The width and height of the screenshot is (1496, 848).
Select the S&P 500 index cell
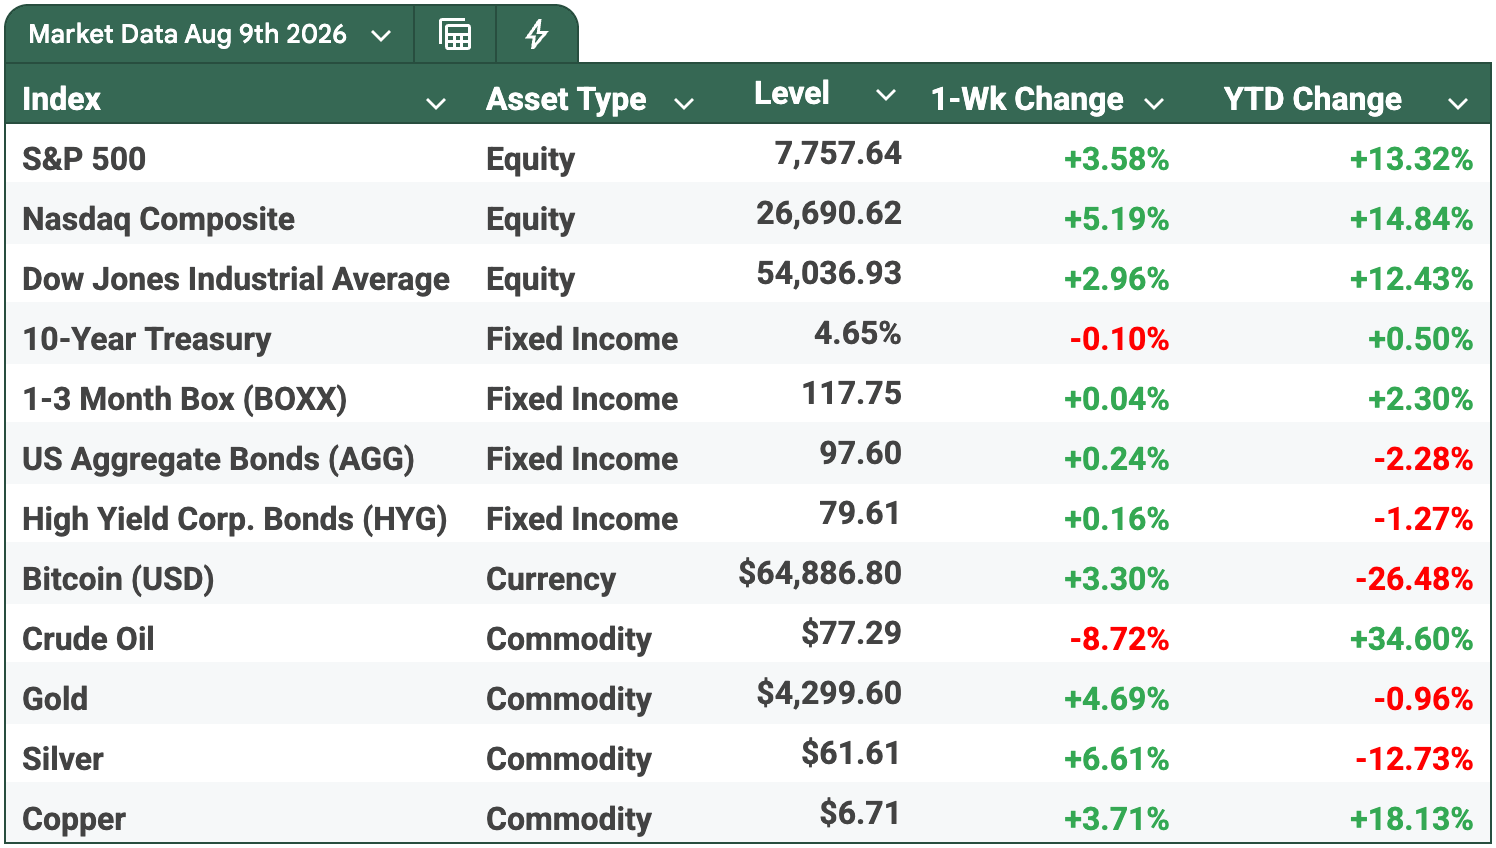coord(84,159)
